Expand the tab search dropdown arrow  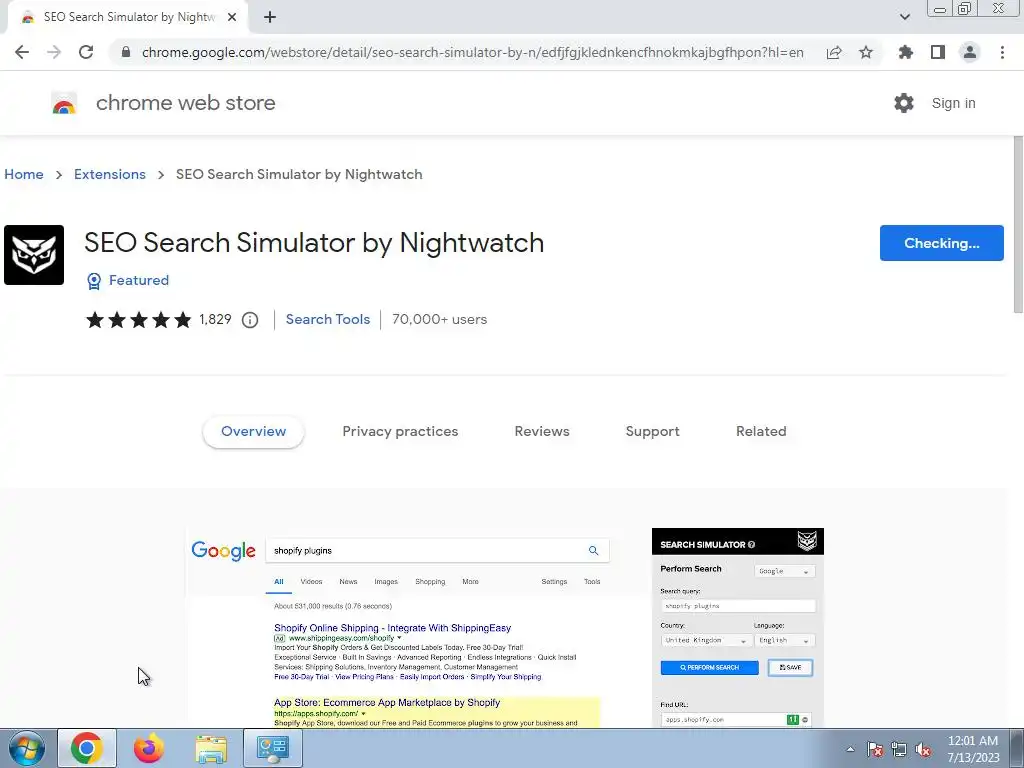point(904,17)
